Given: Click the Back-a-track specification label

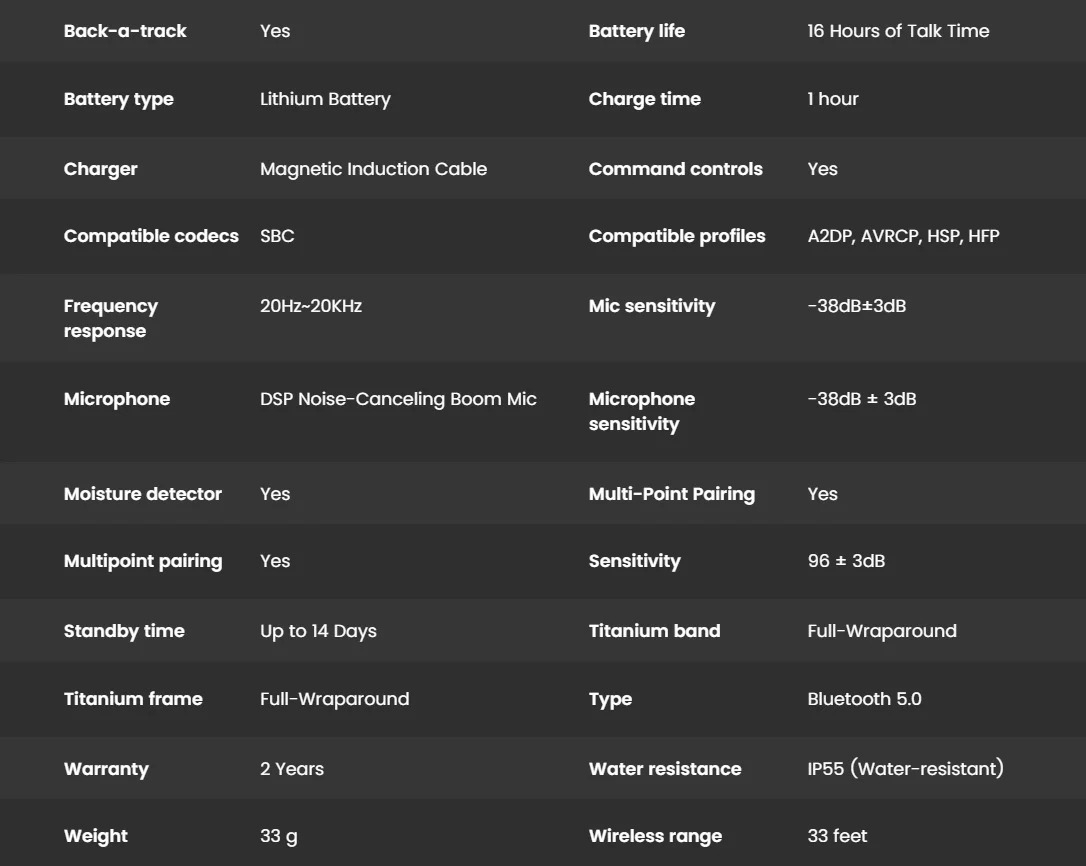Looking at the screenshot, I should coord(125,31).
